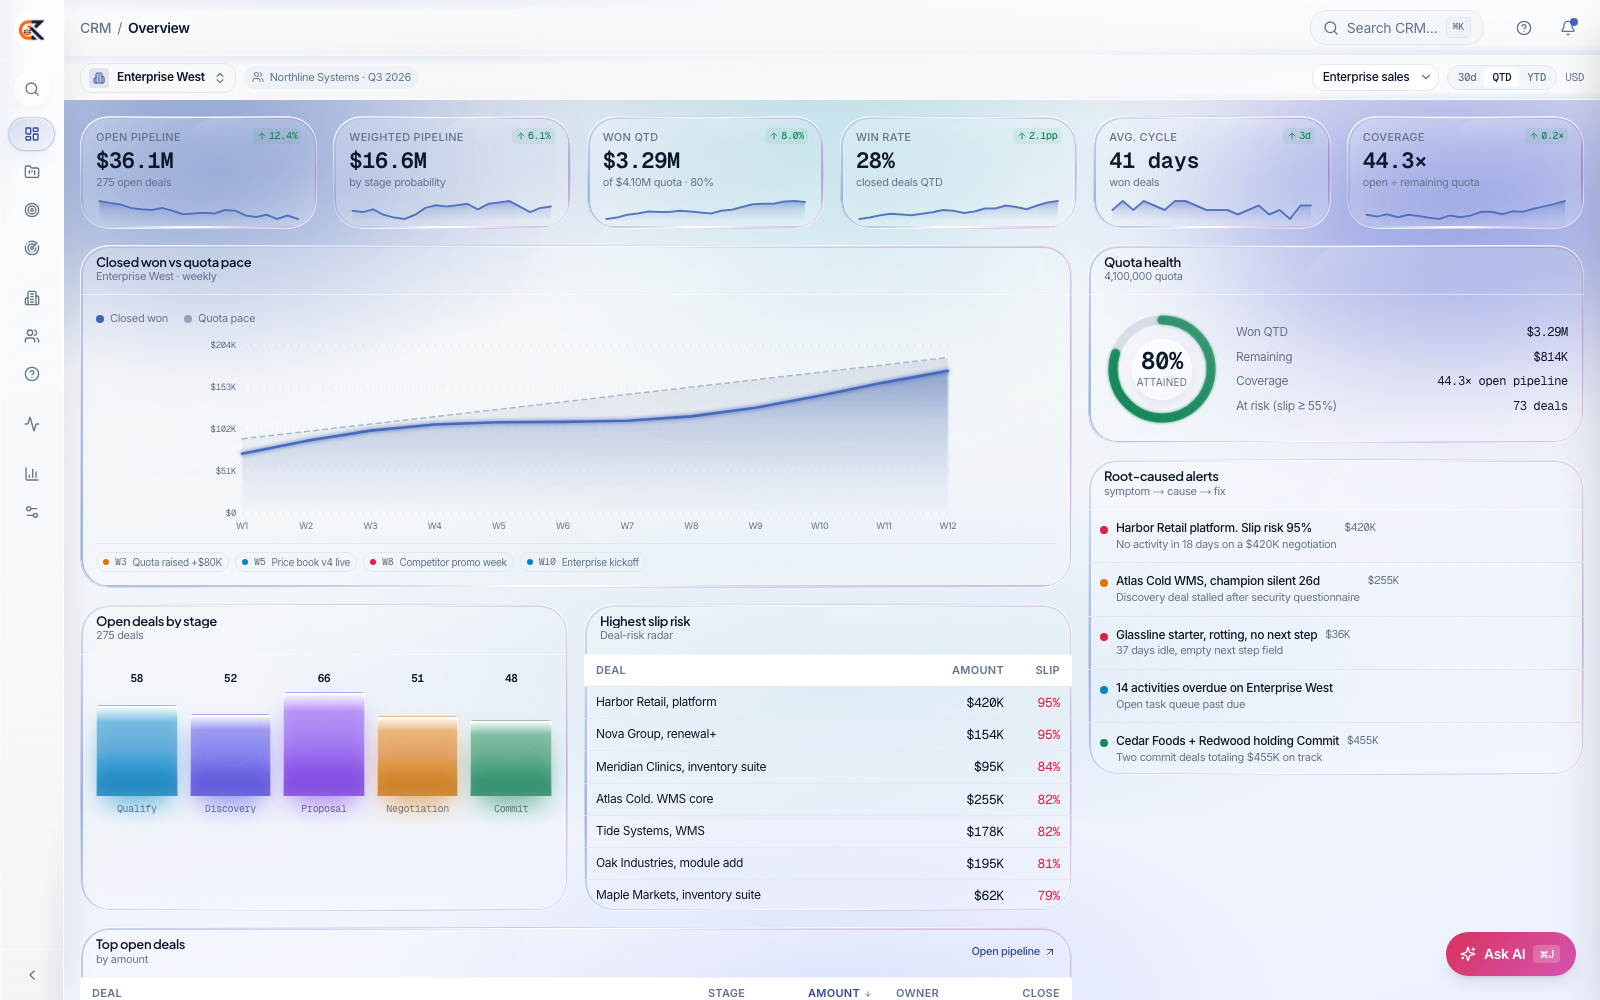Viewport: 1600px width, 1000px height.
Task: Click the Open pipeline link
Action: click(x=1012, y=951)
